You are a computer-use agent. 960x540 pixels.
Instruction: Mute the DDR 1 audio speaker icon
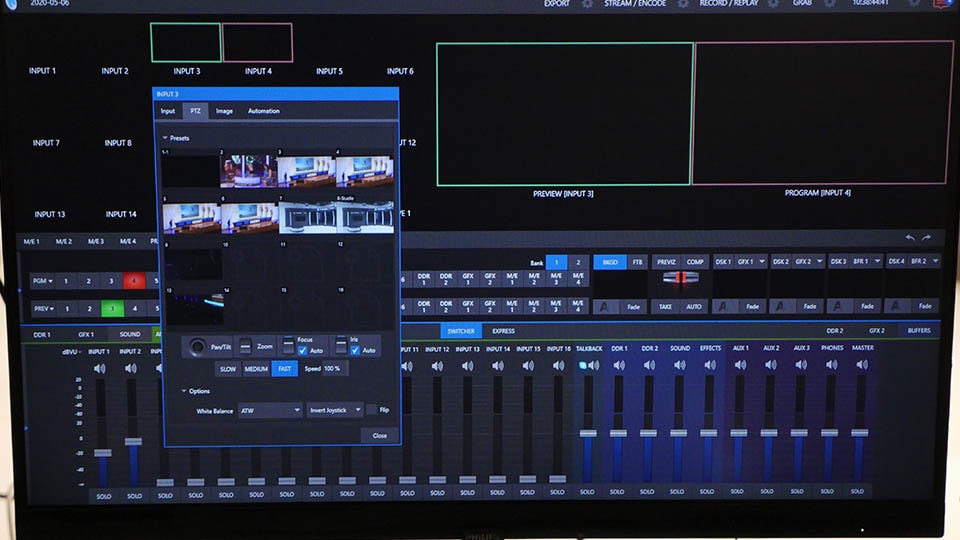click(x=619, y=366)
